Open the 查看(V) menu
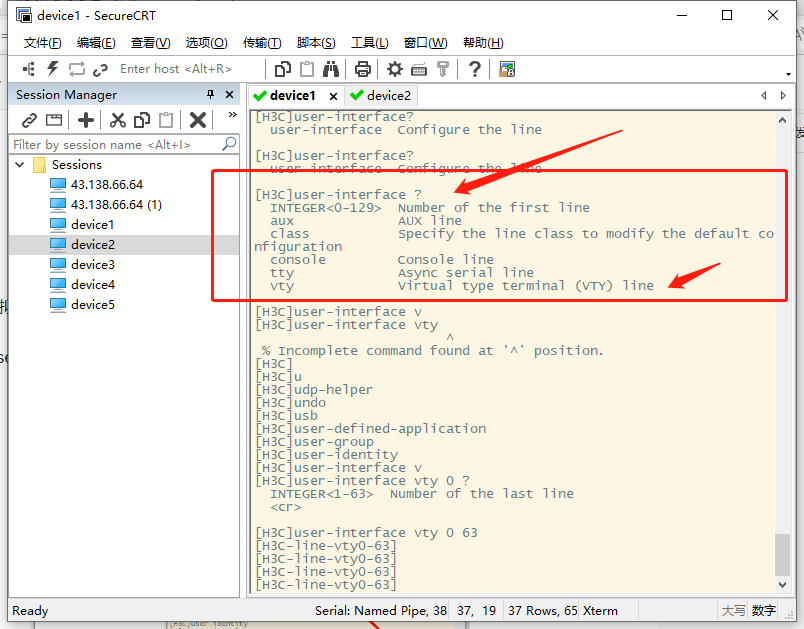This screenshot has width=804, height=629. pos(151,43)
